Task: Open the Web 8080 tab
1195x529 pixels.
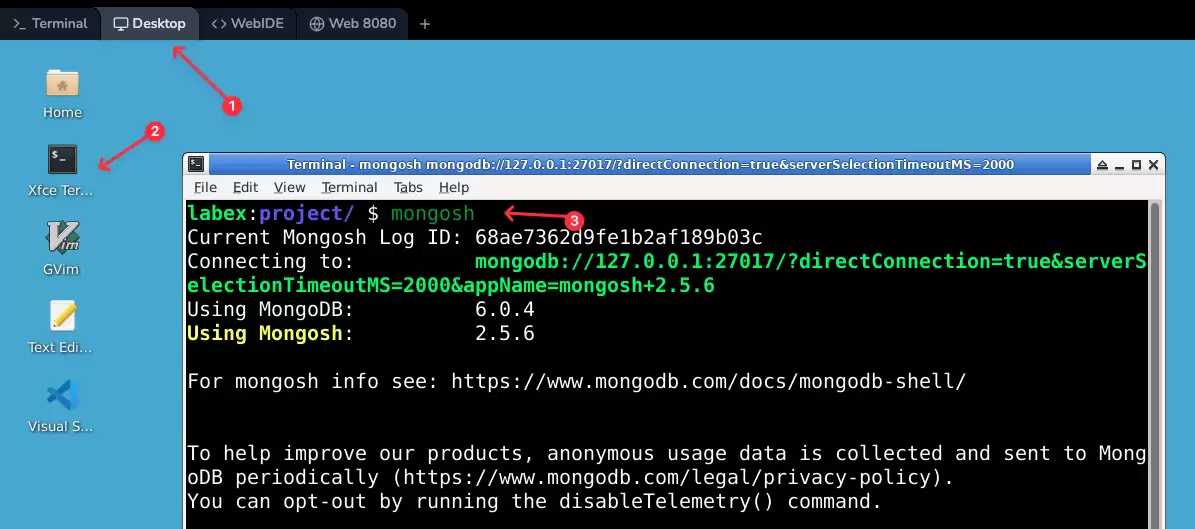Action: point(353,24)
